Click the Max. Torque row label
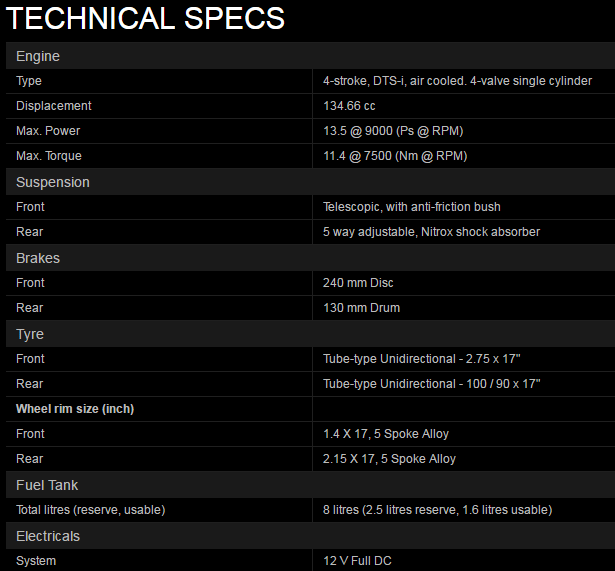This screenshot has height=571, width=615. (49, 156)
